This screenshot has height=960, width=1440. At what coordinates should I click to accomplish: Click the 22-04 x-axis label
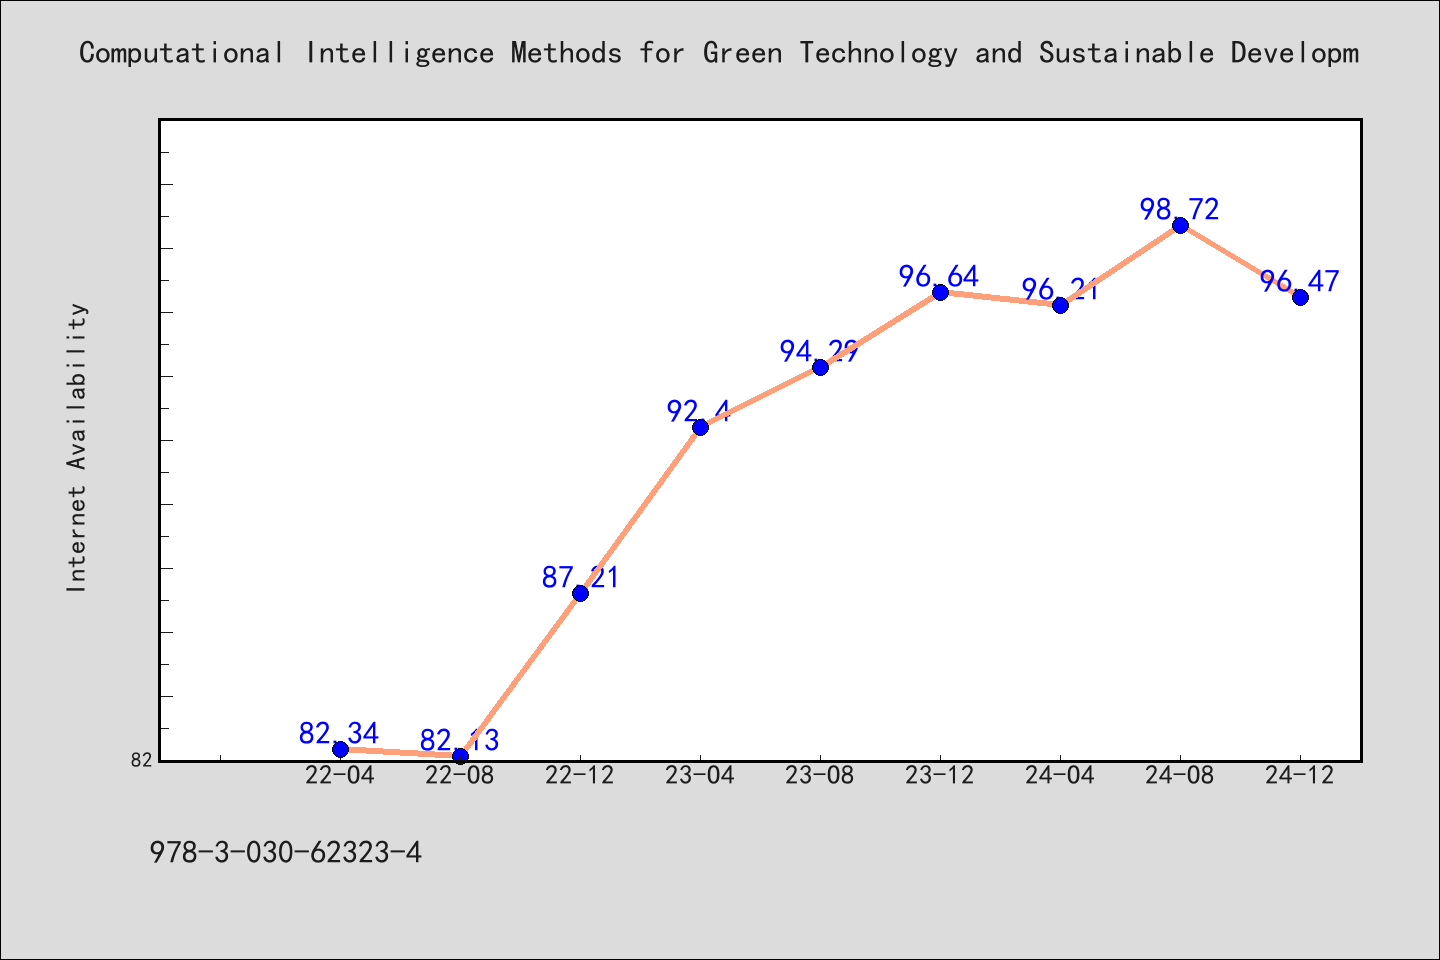pyautogui.click(x=340, y=775)
